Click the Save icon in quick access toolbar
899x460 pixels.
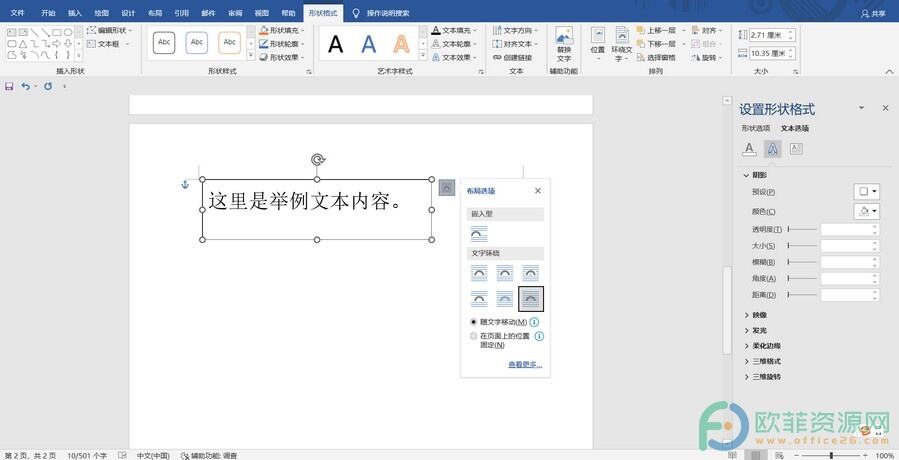click(9, 87)
